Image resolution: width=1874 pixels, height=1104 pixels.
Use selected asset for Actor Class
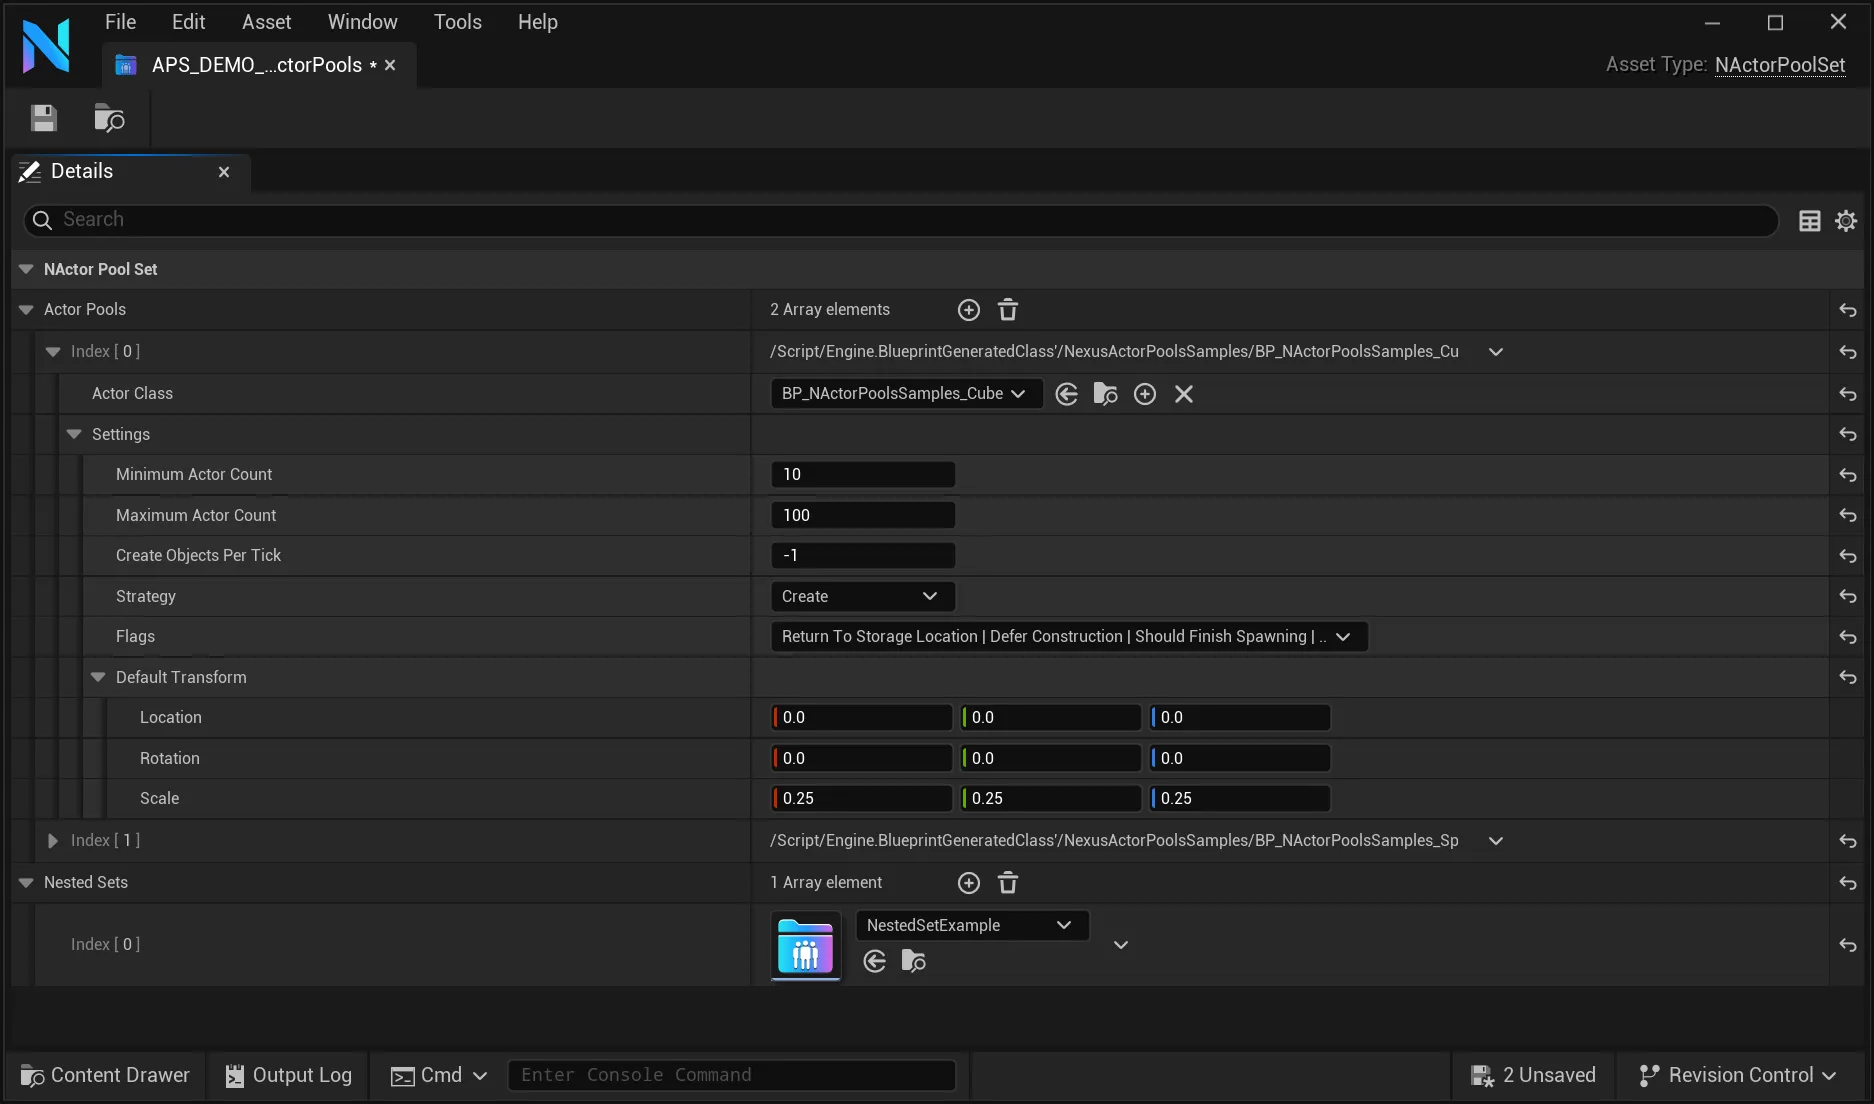coord(1066,393)
